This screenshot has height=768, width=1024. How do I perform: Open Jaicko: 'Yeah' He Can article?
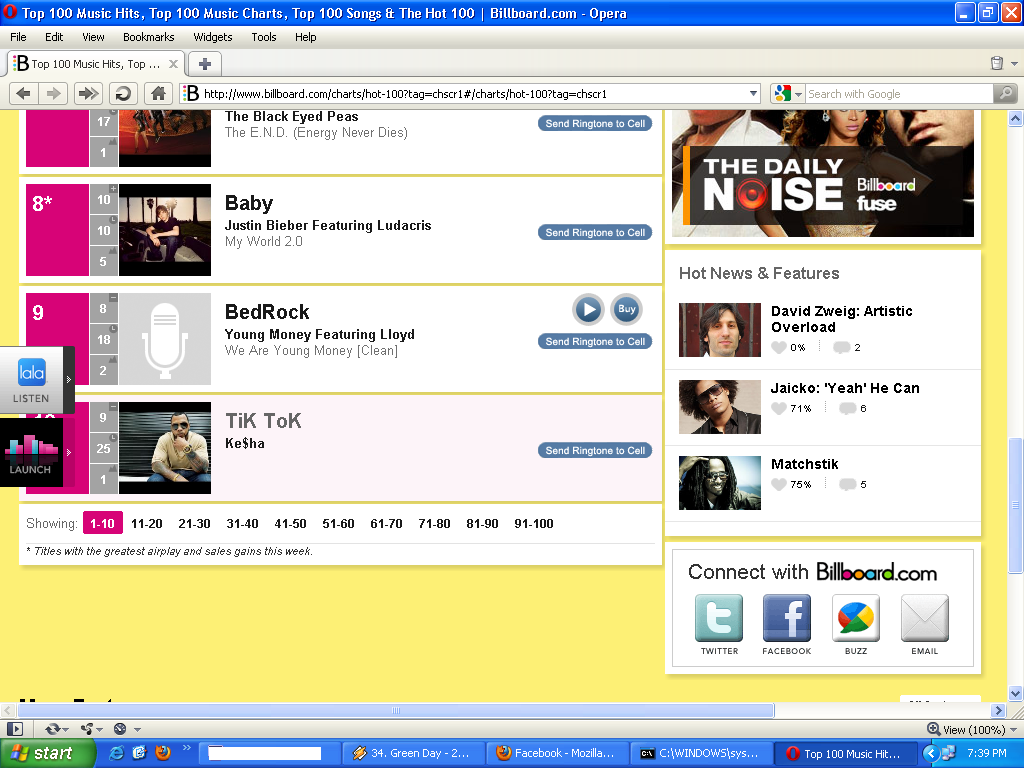coord(845,388)
